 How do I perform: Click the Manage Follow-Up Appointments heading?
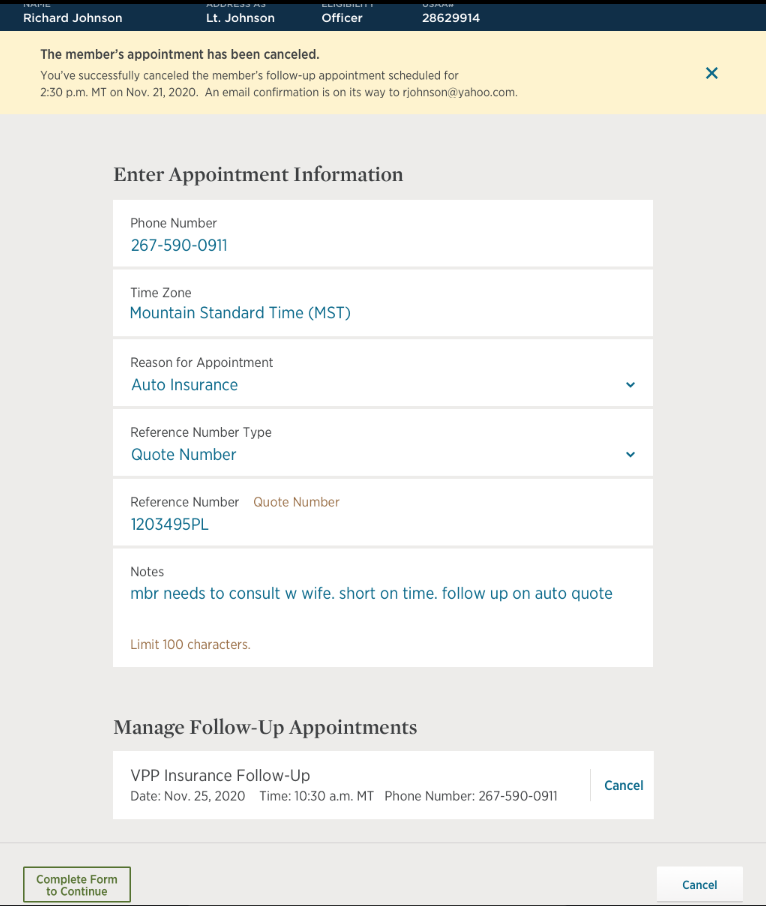[x=265, y=727]
